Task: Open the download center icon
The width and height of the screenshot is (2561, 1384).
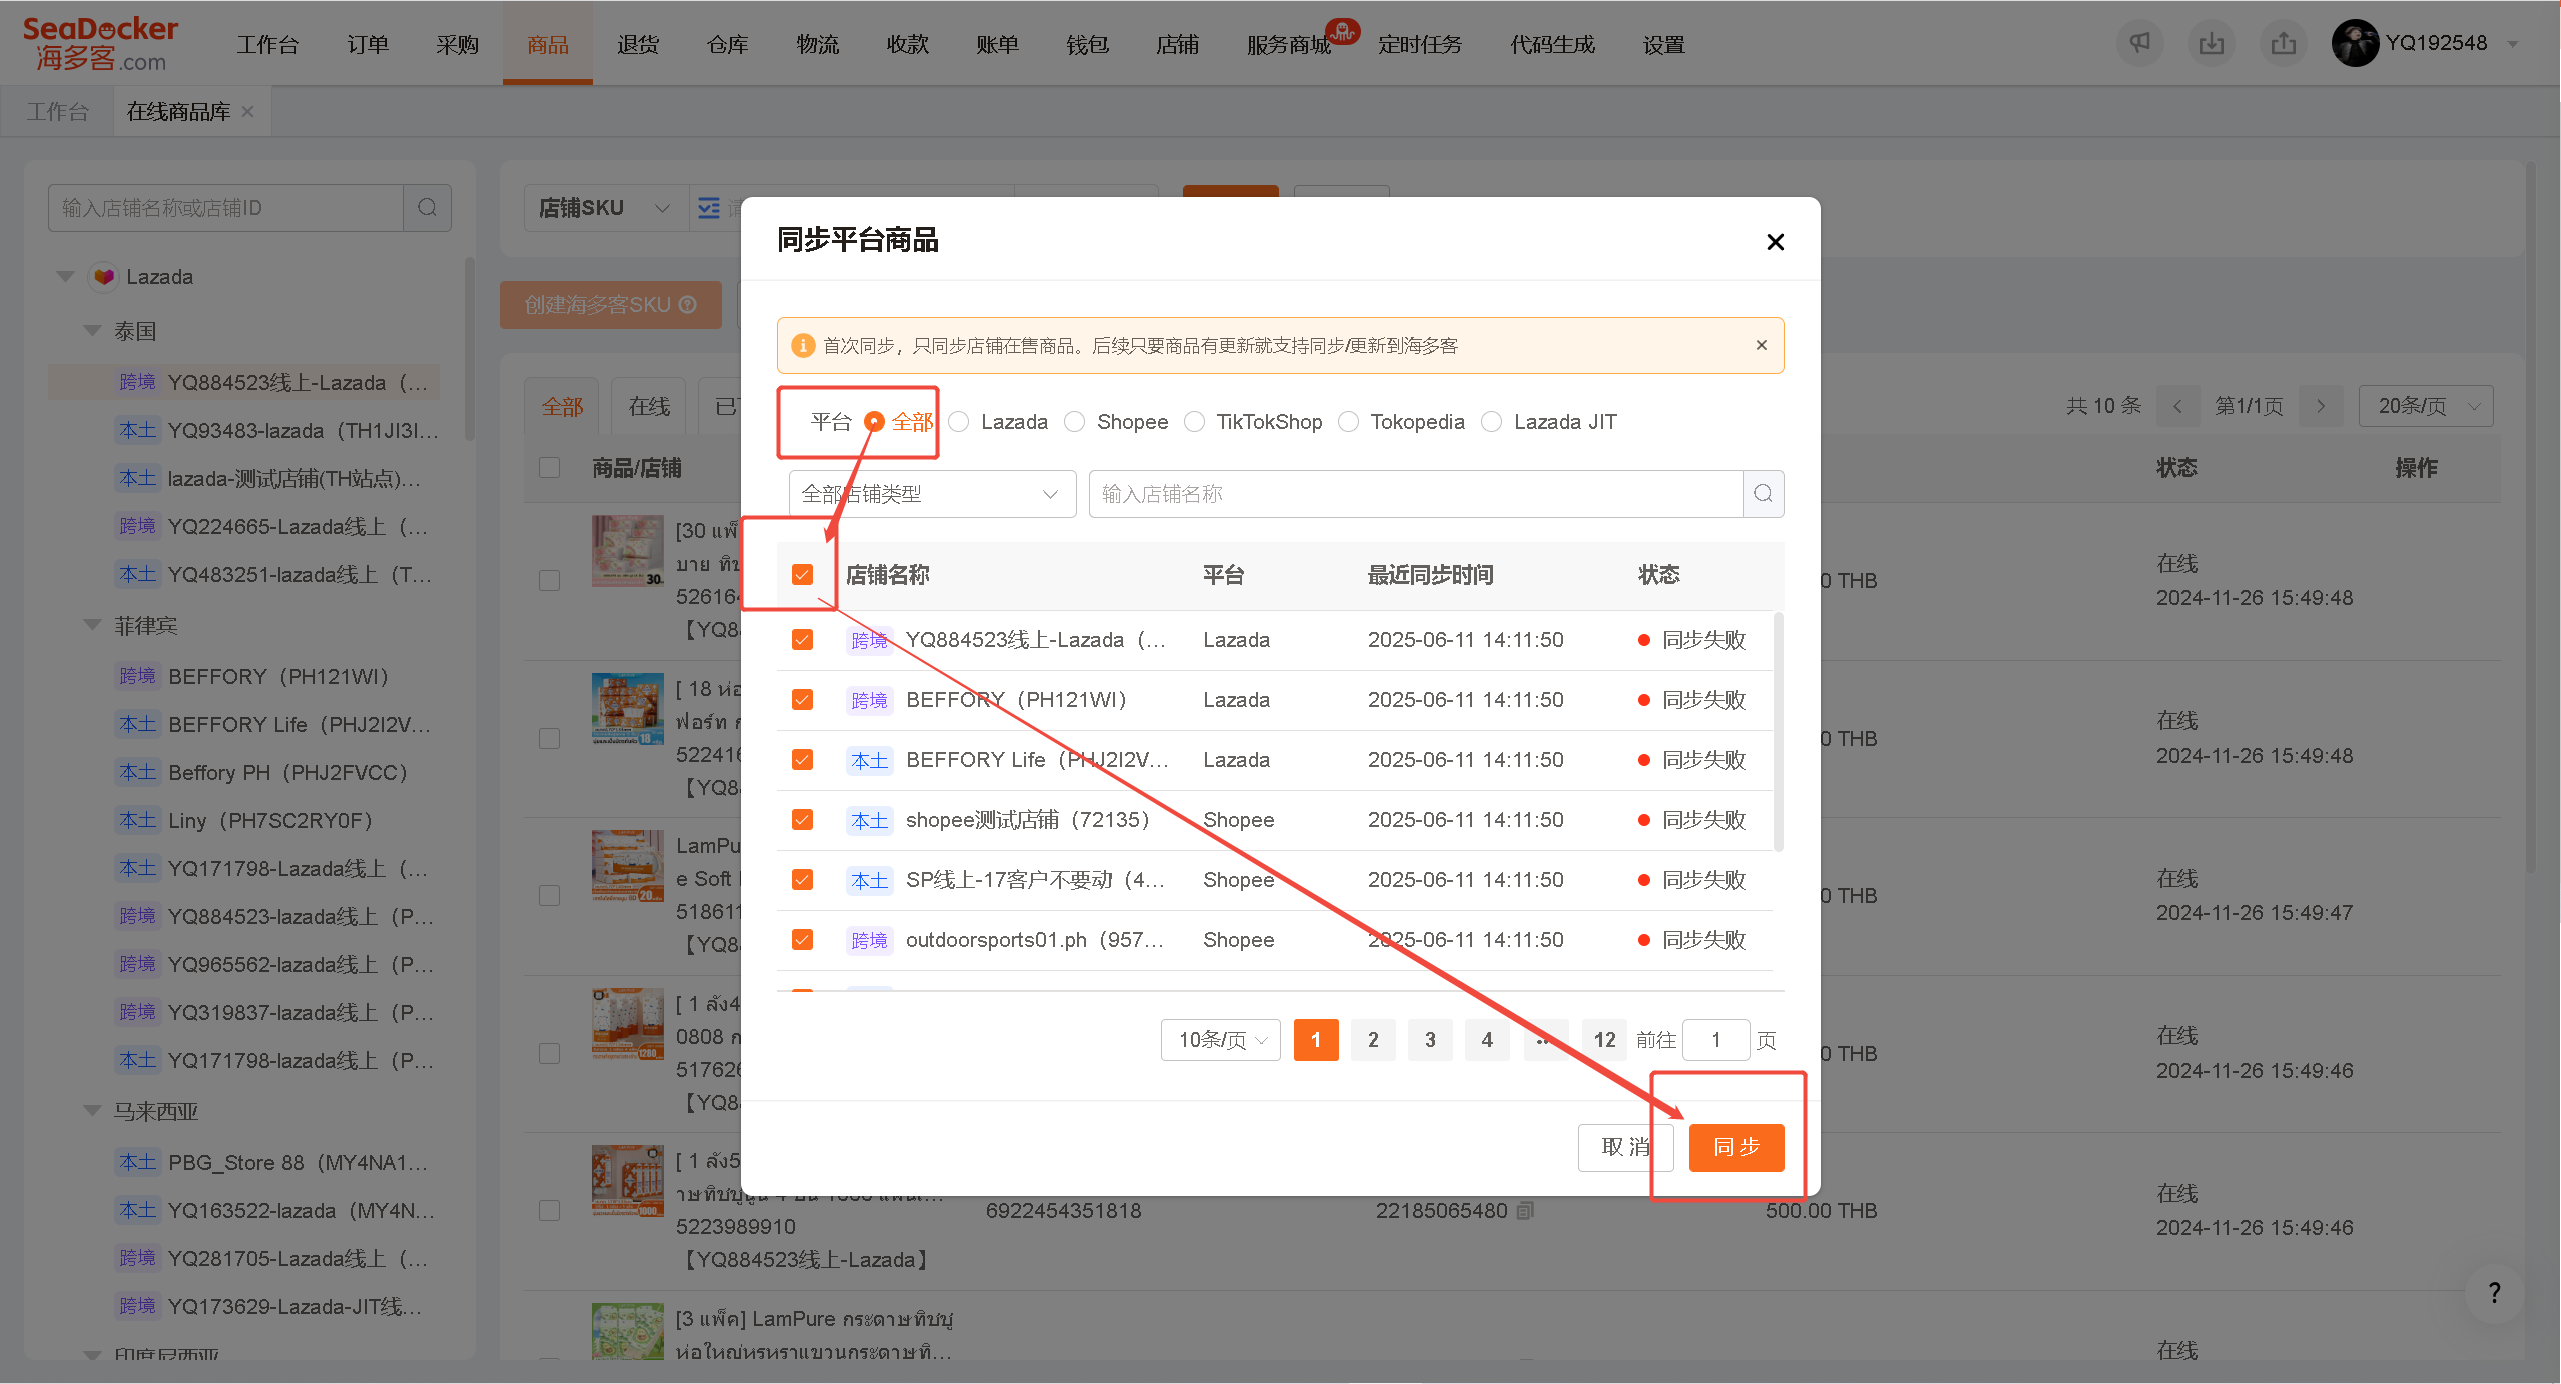Action: pos(2211,44)
